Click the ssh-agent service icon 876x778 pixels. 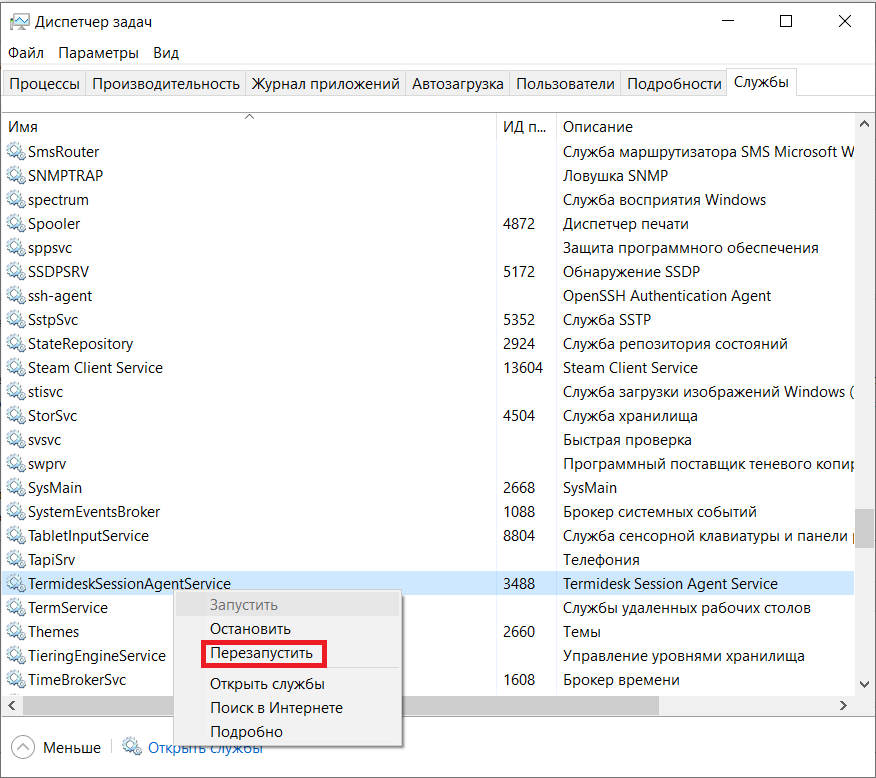click(x=15, y=296)
